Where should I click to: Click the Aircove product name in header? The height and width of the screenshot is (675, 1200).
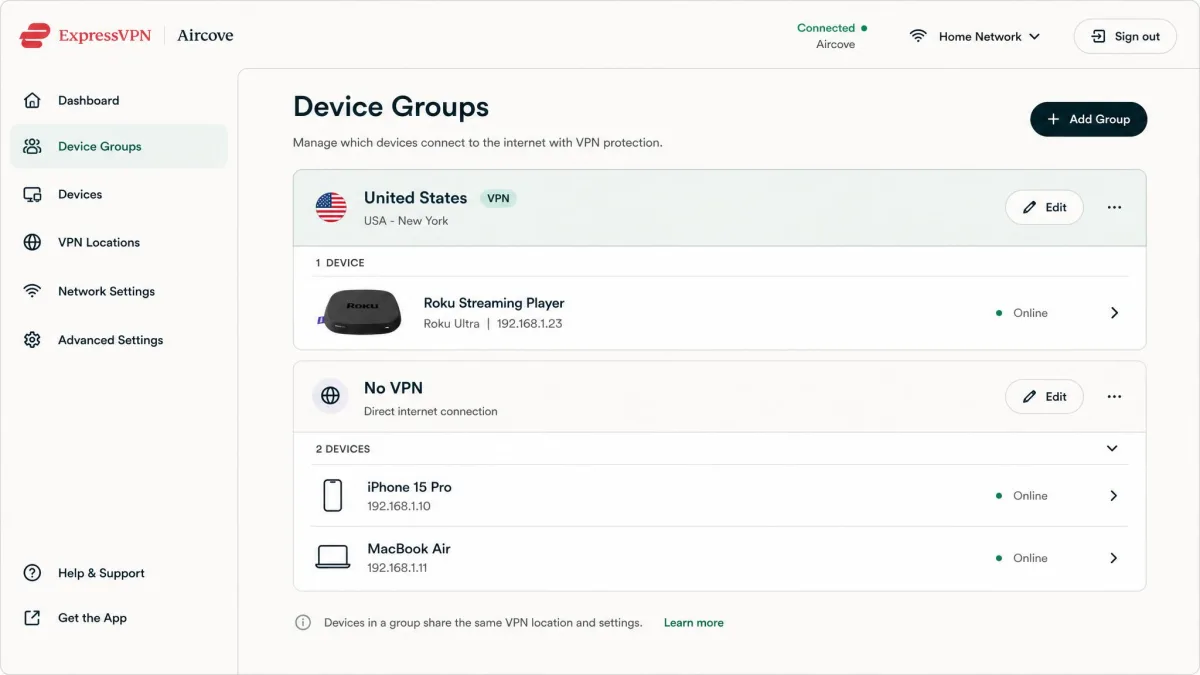[x=205, y=35]
